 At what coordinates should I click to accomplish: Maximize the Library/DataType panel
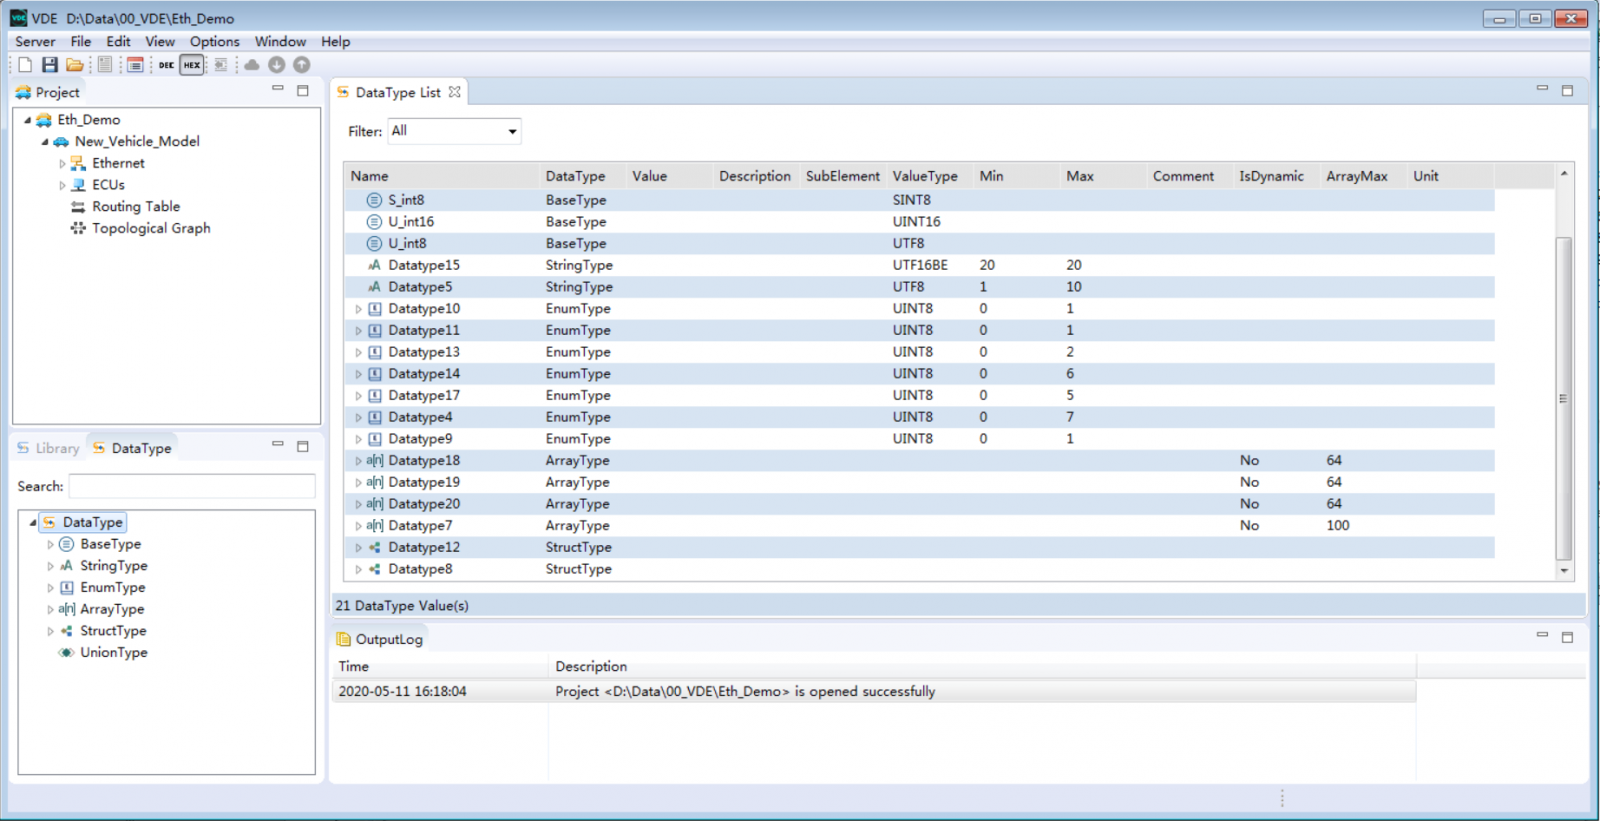coord(303,446)
